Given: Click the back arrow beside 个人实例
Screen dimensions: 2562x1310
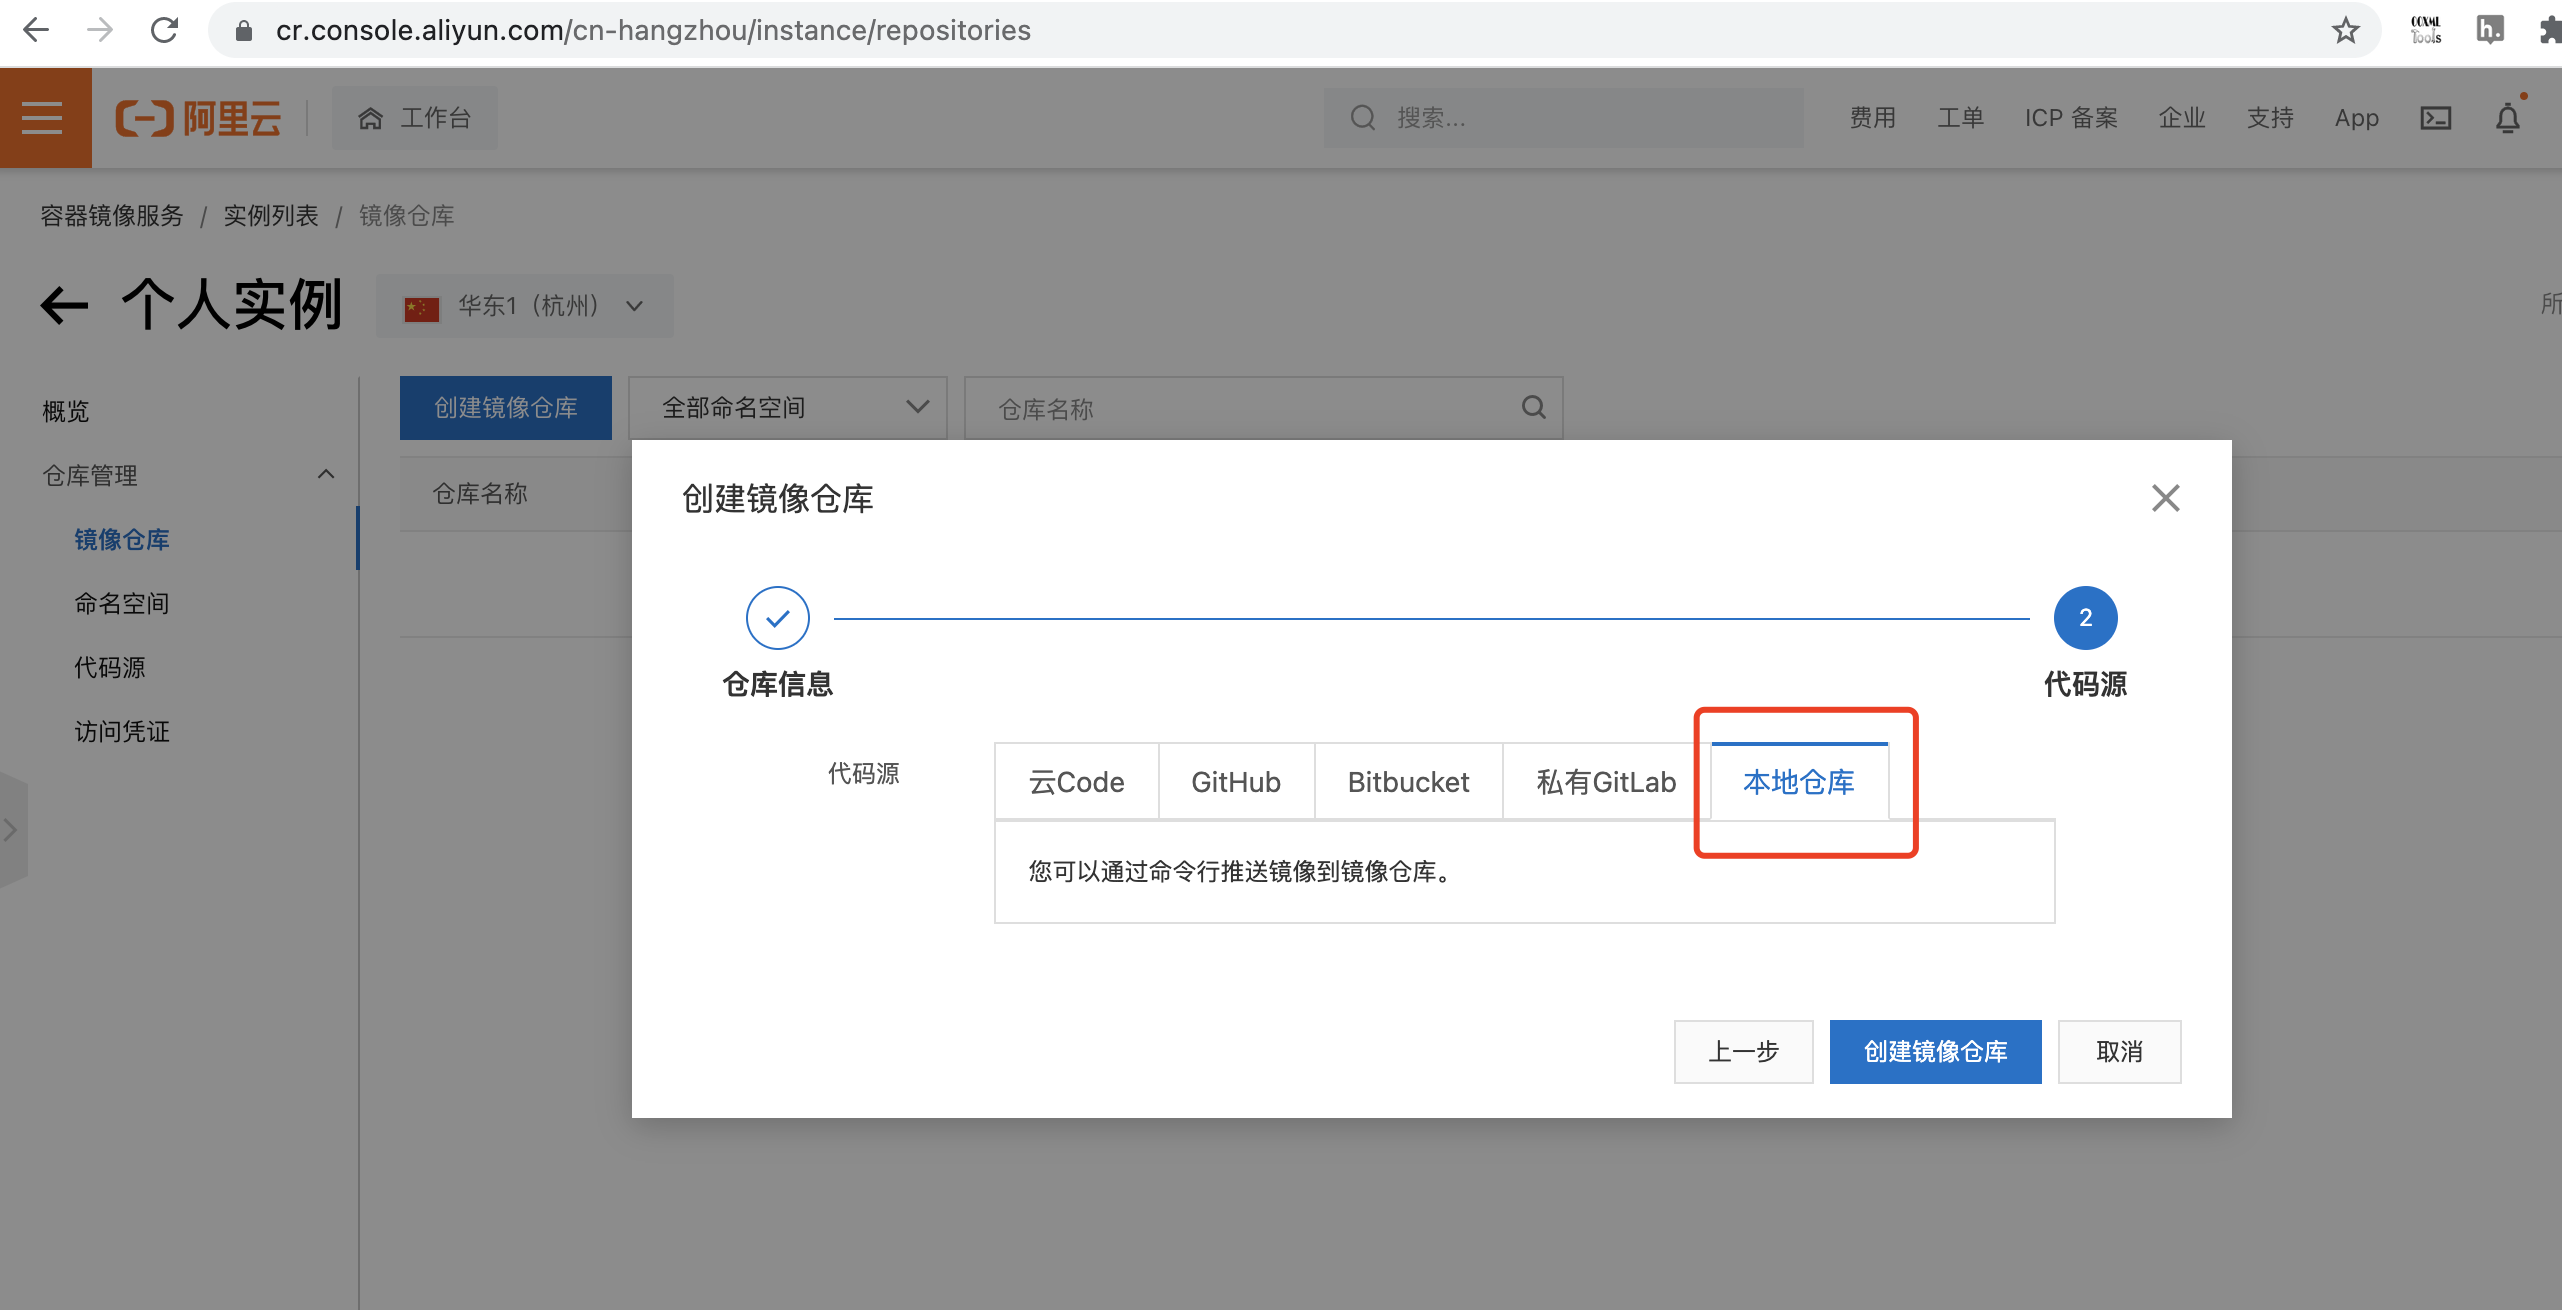Looking at the screenshot, I should pyautogui.click(x=65, y=306).
